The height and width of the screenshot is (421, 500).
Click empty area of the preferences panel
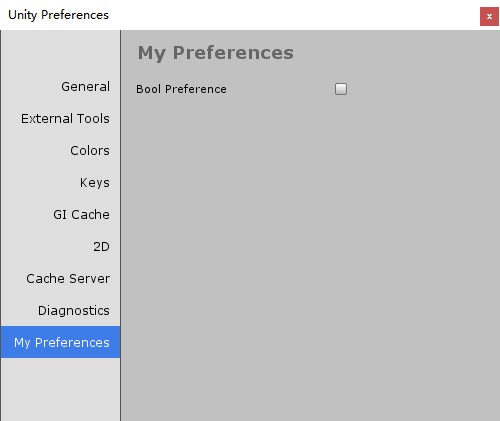tap(310, 250)
